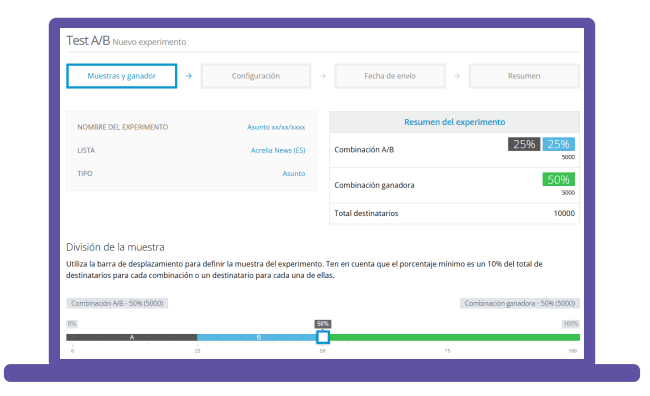Screen dimensions: 650x396
Task: Click the Asunto type link
Action: coord(293,173)
